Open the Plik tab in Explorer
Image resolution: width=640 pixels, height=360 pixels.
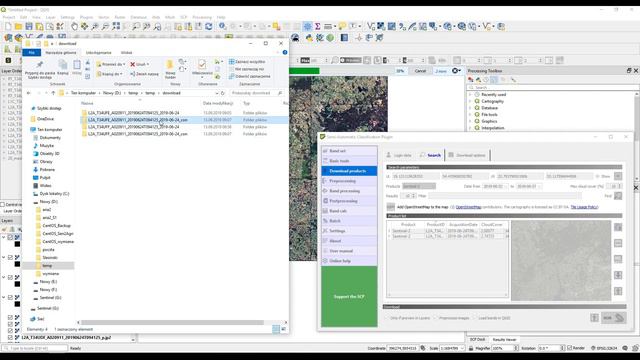[31, 53]
